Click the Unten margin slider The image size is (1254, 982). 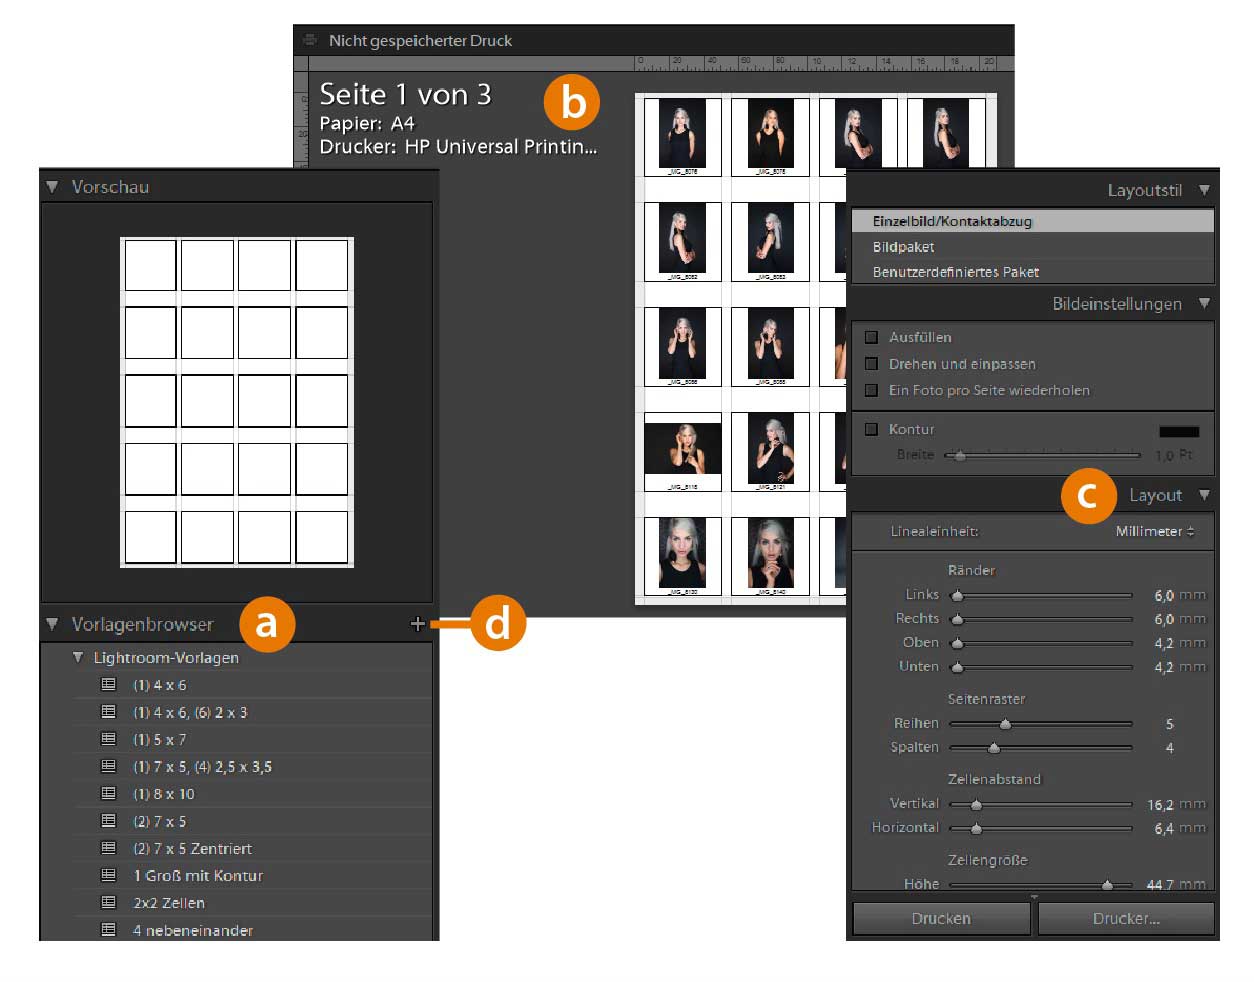click(x=1041, y=667)
